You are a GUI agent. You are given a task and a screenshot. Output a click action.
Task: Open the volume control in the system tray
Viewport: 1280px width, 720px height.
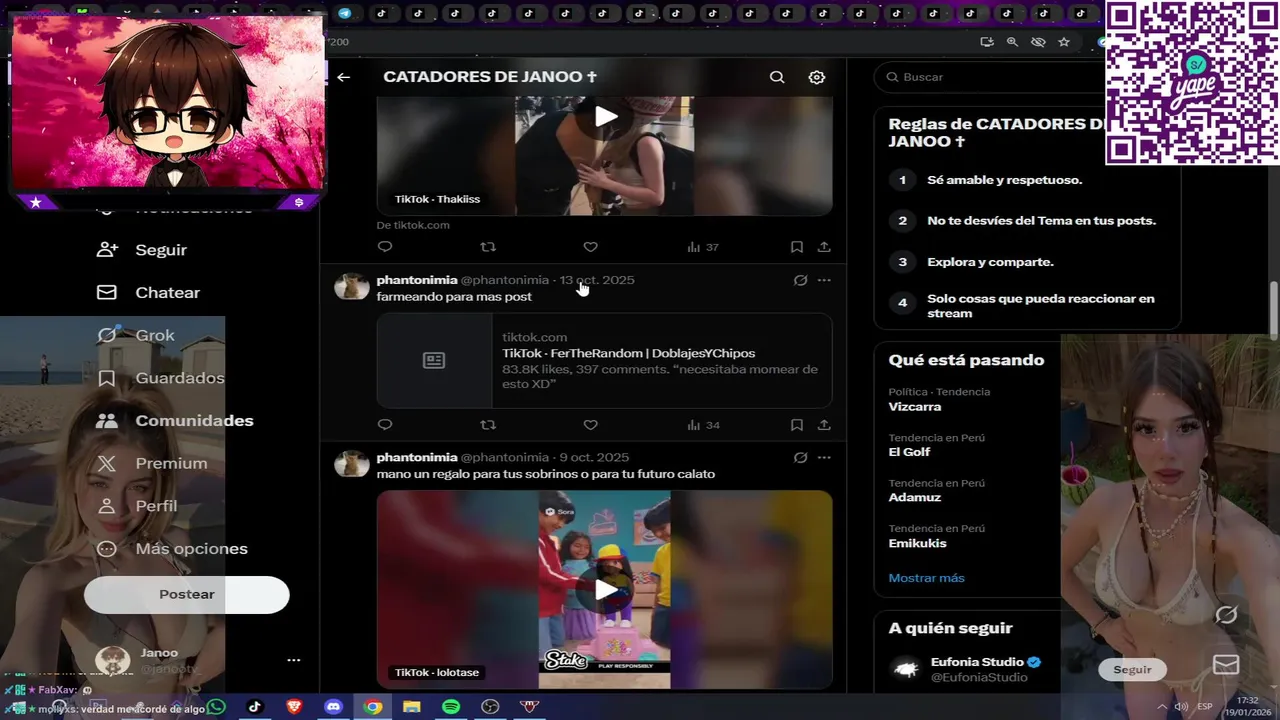pyautogui.click(x=1181, y=707)
